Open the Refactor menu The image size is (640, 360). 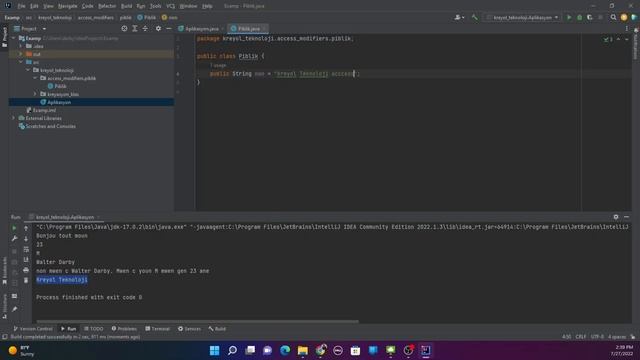click(107, 6)
